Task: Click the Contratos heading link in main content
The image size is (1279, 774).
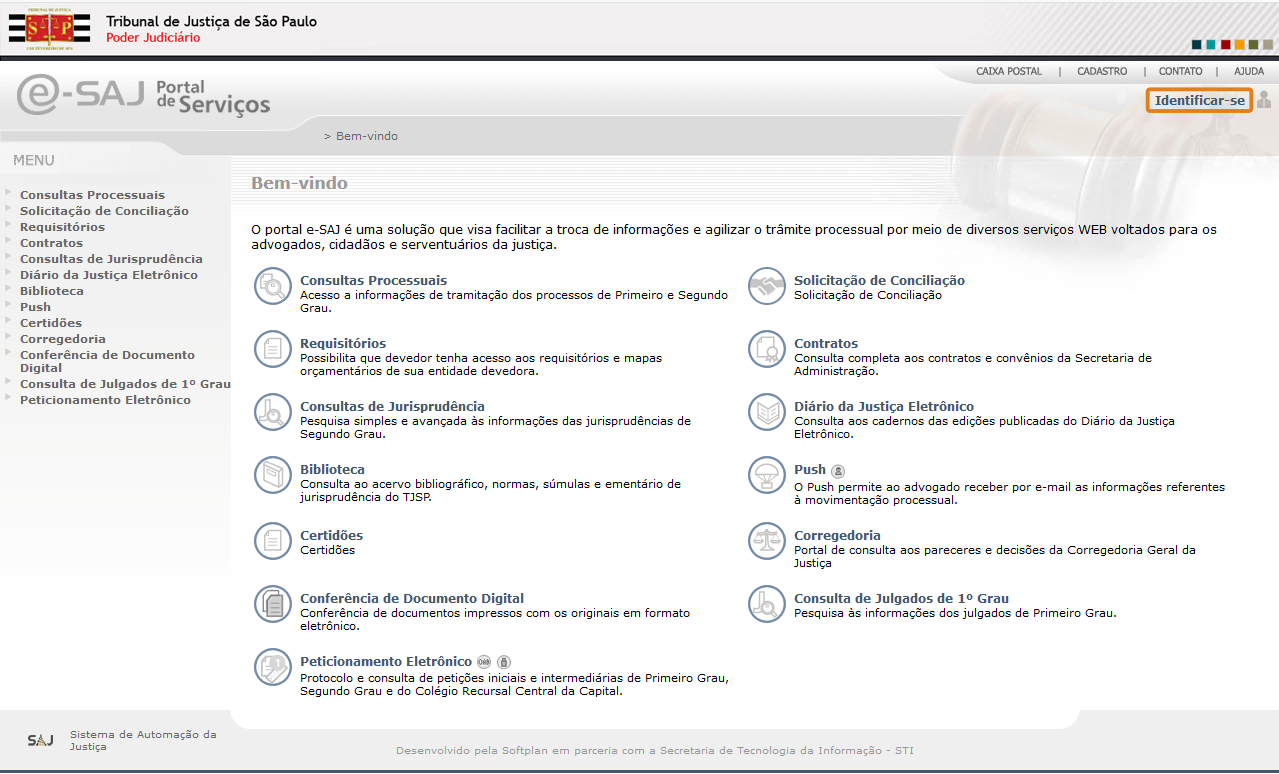Action: (826, 344)
